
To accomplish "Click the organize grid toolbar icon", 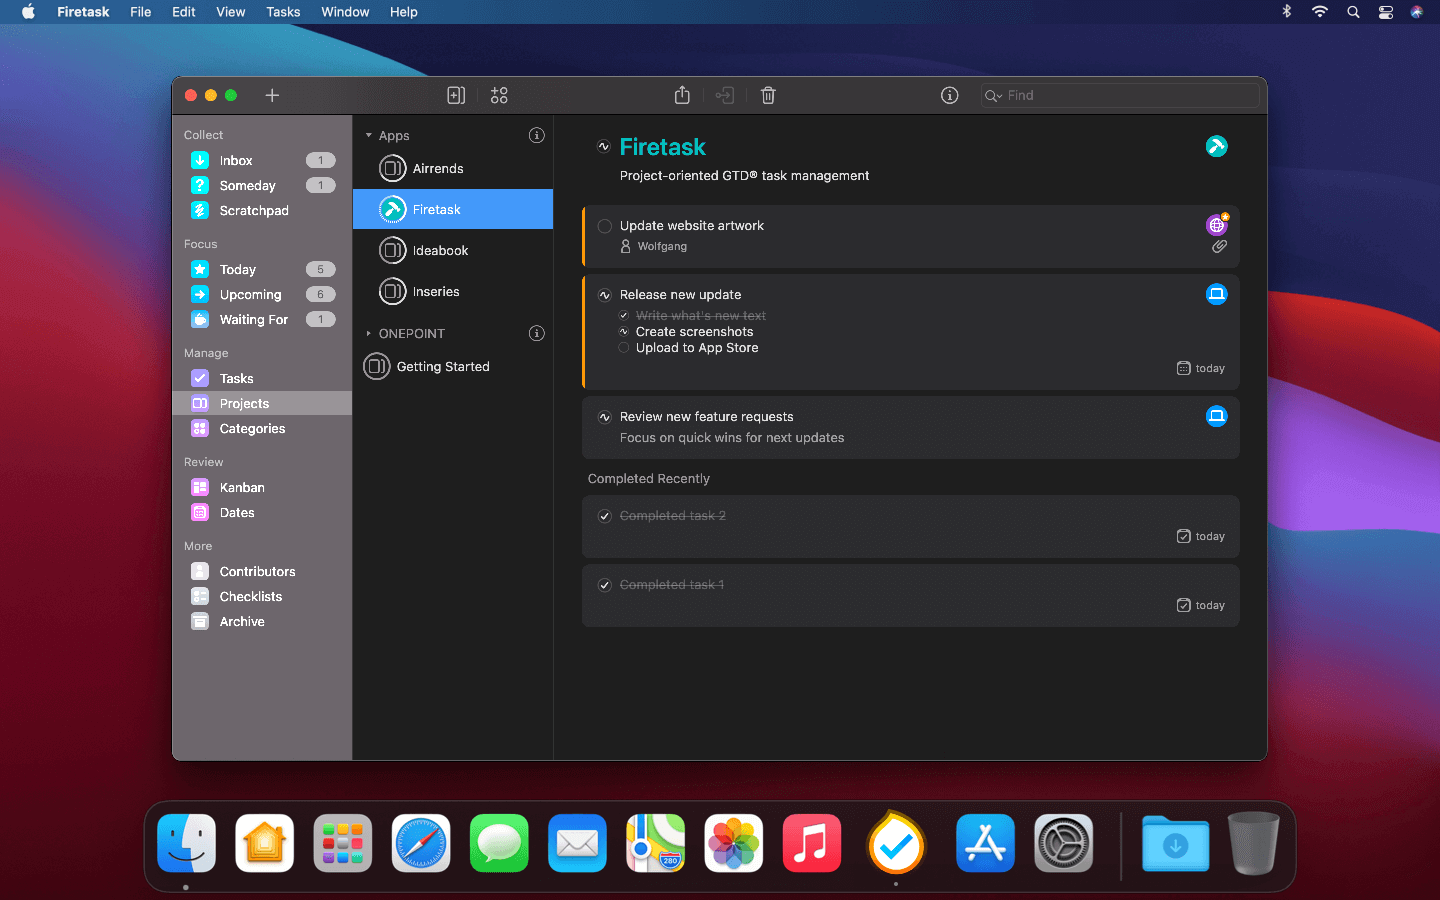I will 499,95.
